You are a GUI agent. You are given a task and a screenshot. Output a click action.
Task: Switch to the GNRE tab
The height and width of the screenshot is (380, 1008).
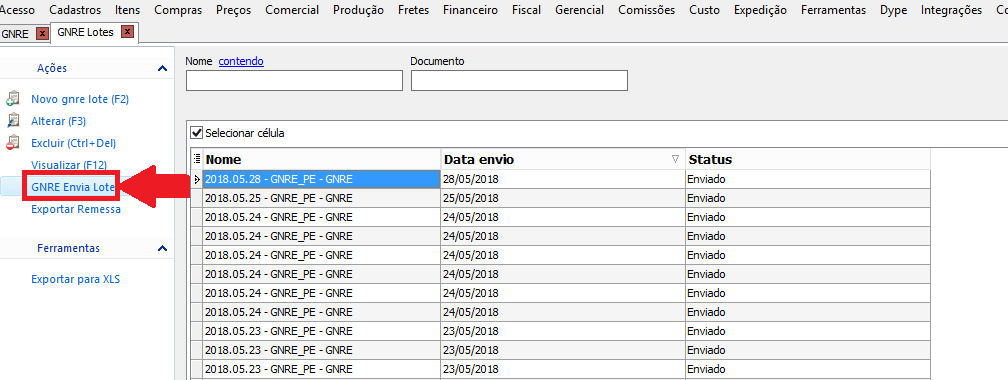pyautogui.click(x=15, y=34)
